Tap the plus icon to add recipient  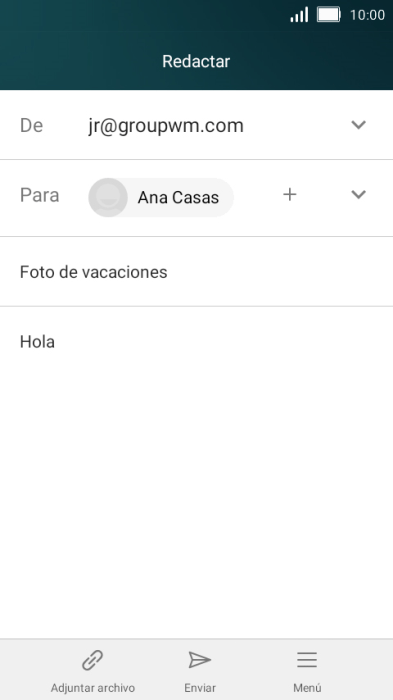click(x=290, y=194)
